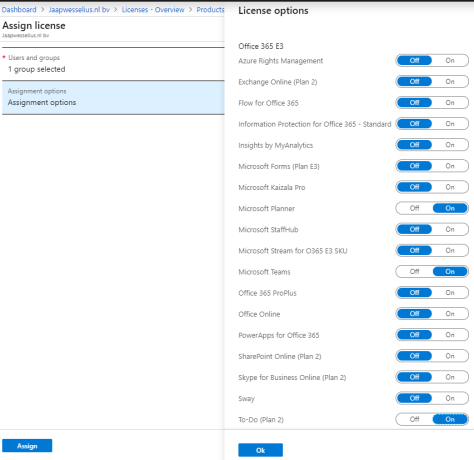Image resolution: width=474 pixels, height=460 pixels.
Task: Click the To-Do (Plan 2) label
Action: click(261, 420)
